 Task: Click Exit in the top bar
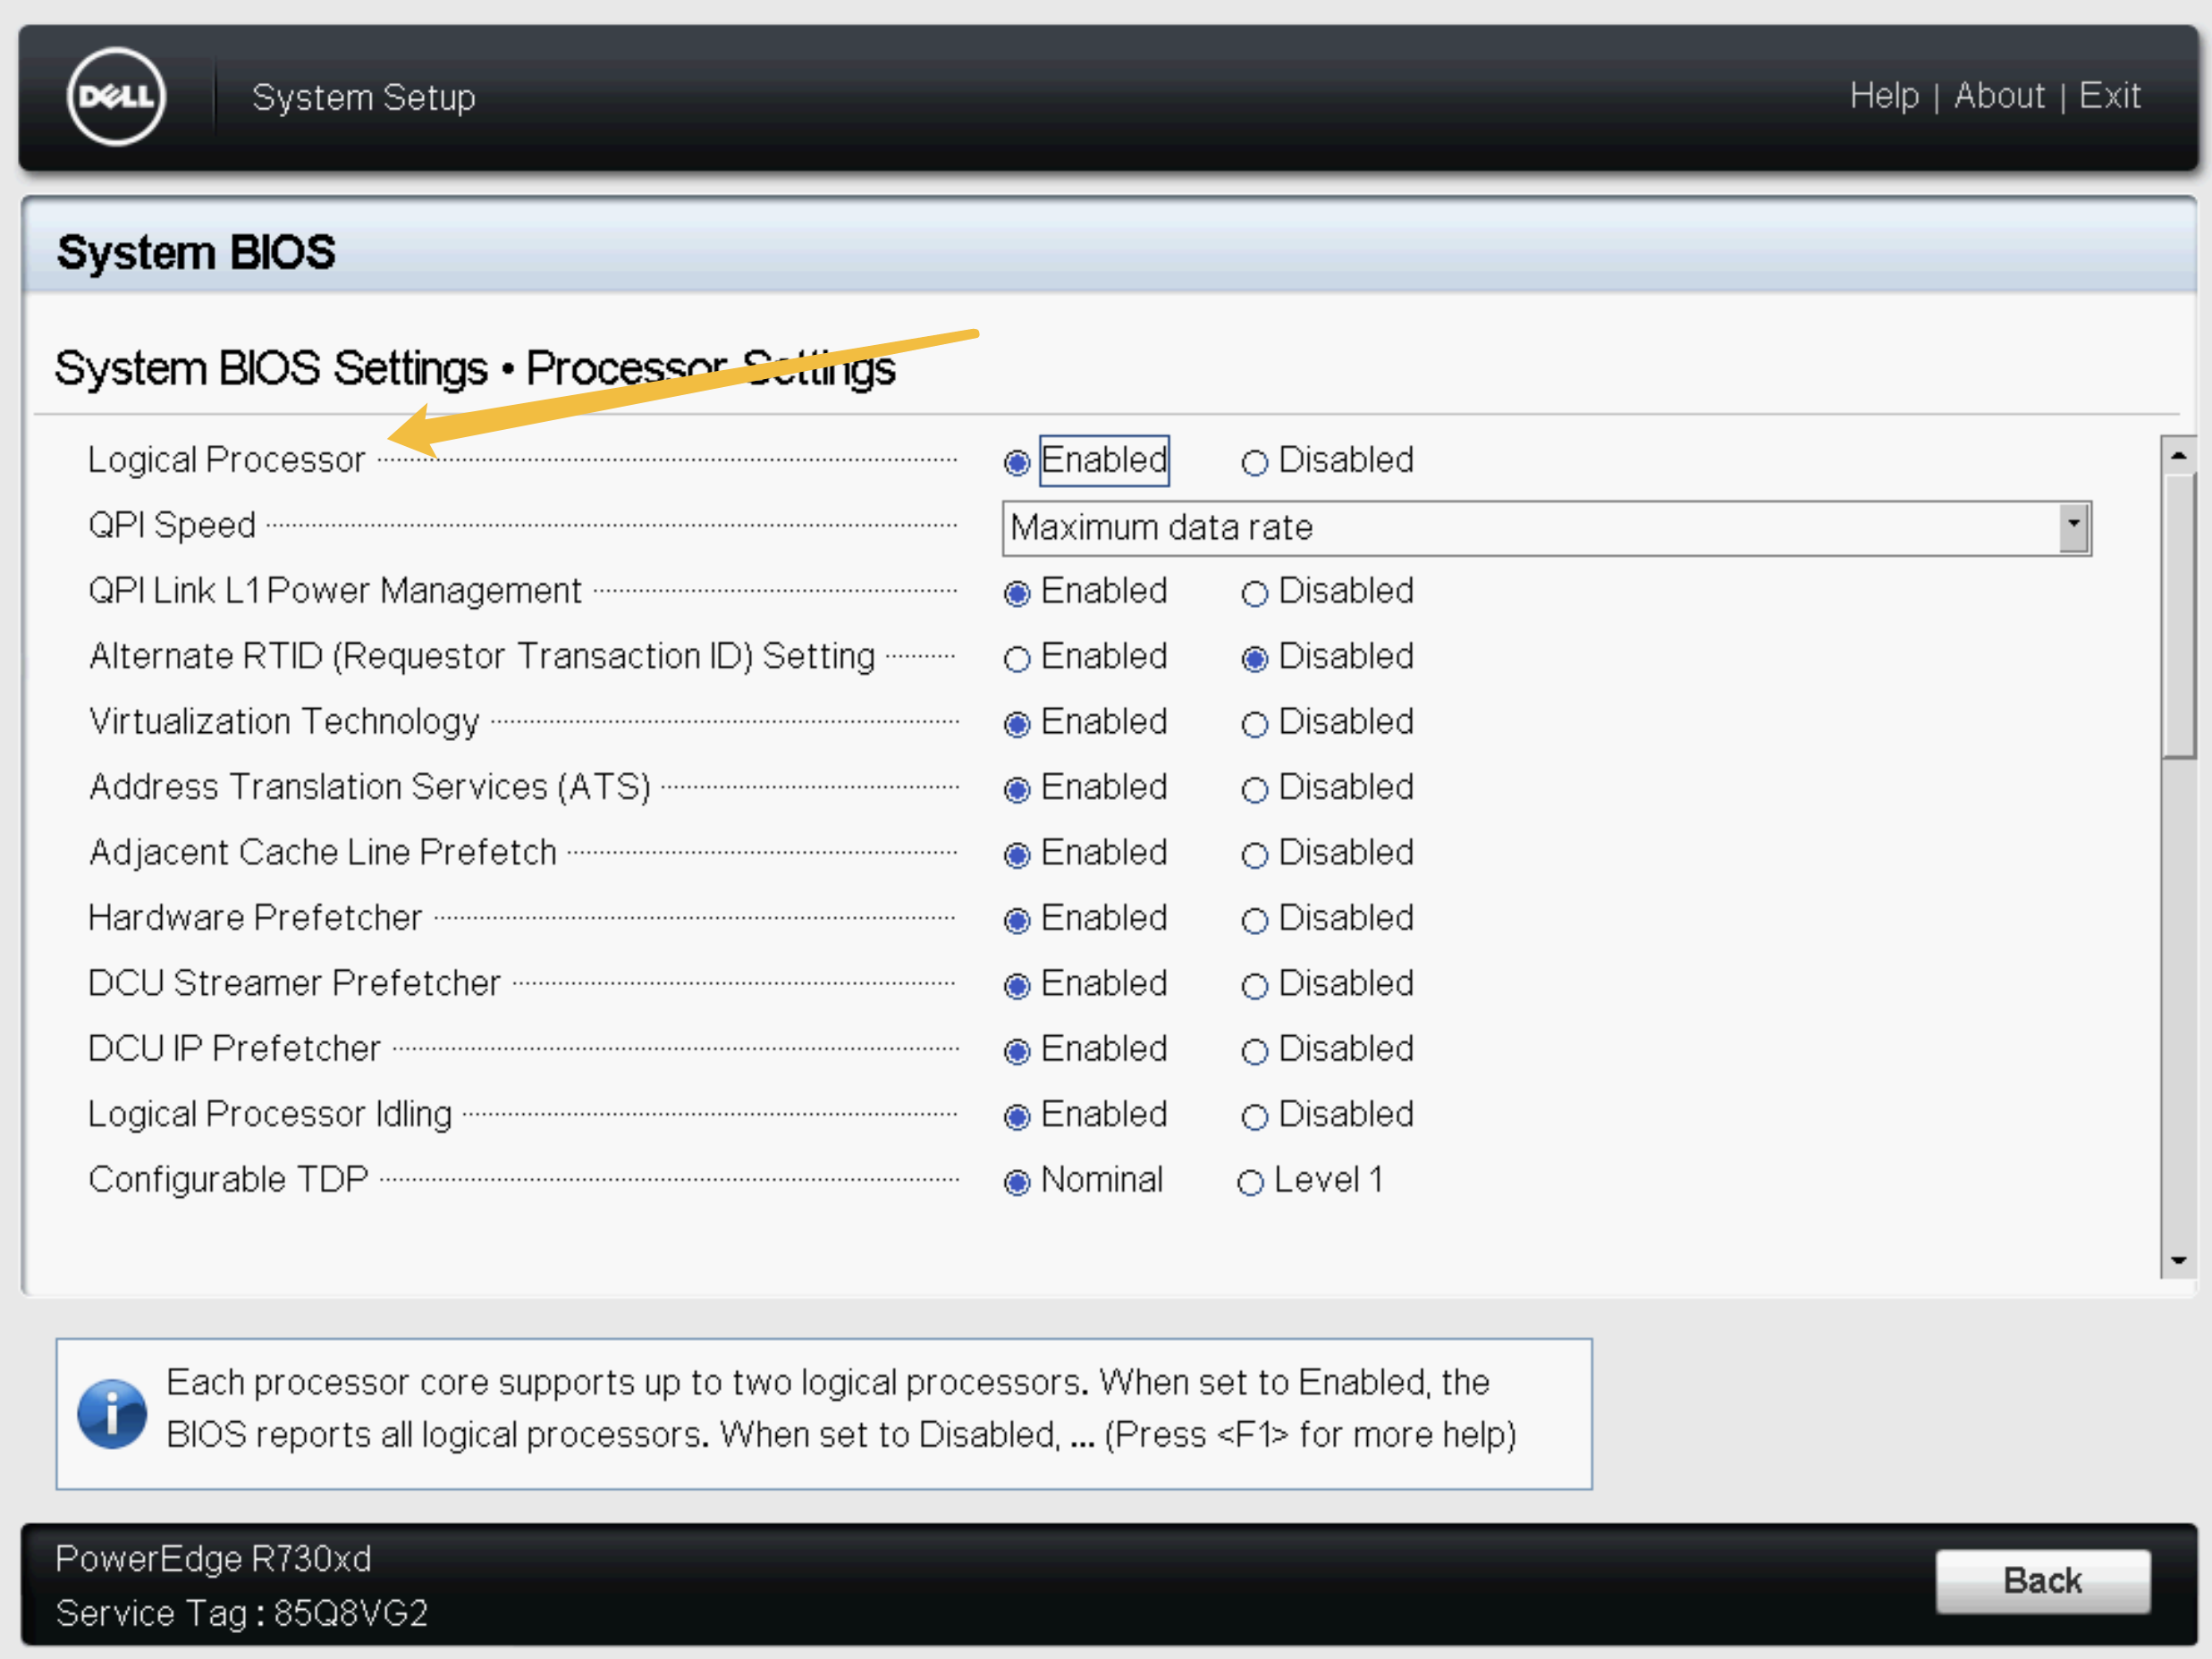tap(2109, 96)
